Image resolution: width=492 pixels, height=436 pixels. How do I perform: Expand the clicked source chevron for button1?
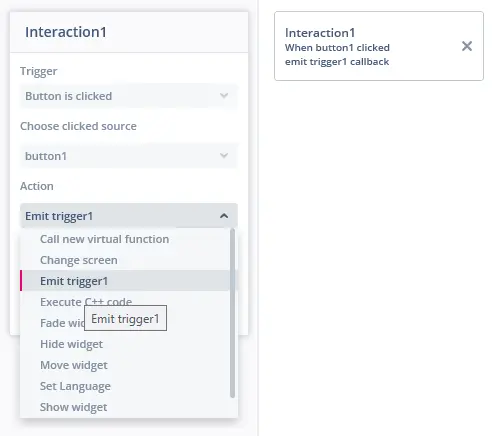pos(224,156)
